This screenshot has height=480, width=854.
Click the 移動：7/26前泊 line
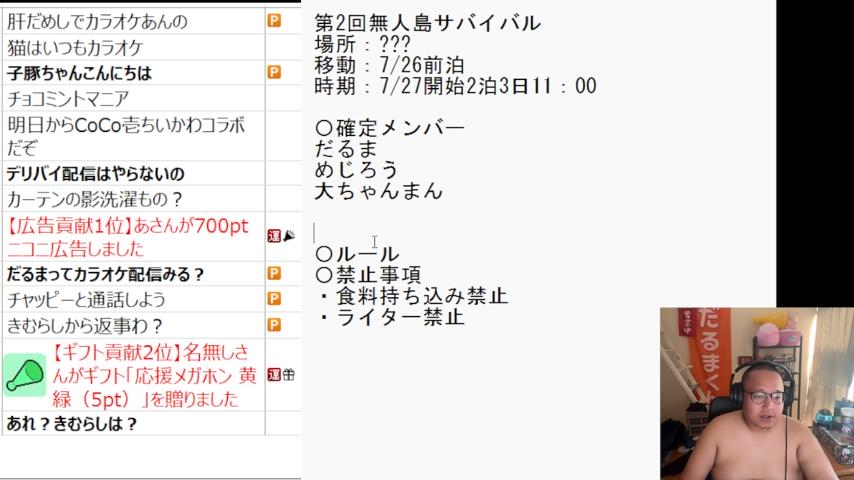point(389,65)
